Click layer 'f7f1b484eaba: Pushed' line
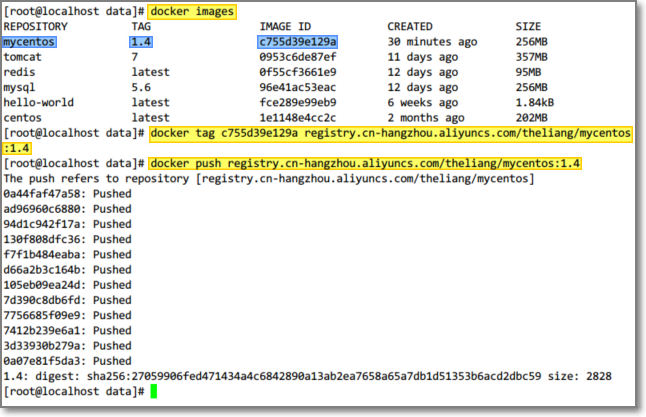Viewport: 646px width, 417px height. click(x=68, y=255)
